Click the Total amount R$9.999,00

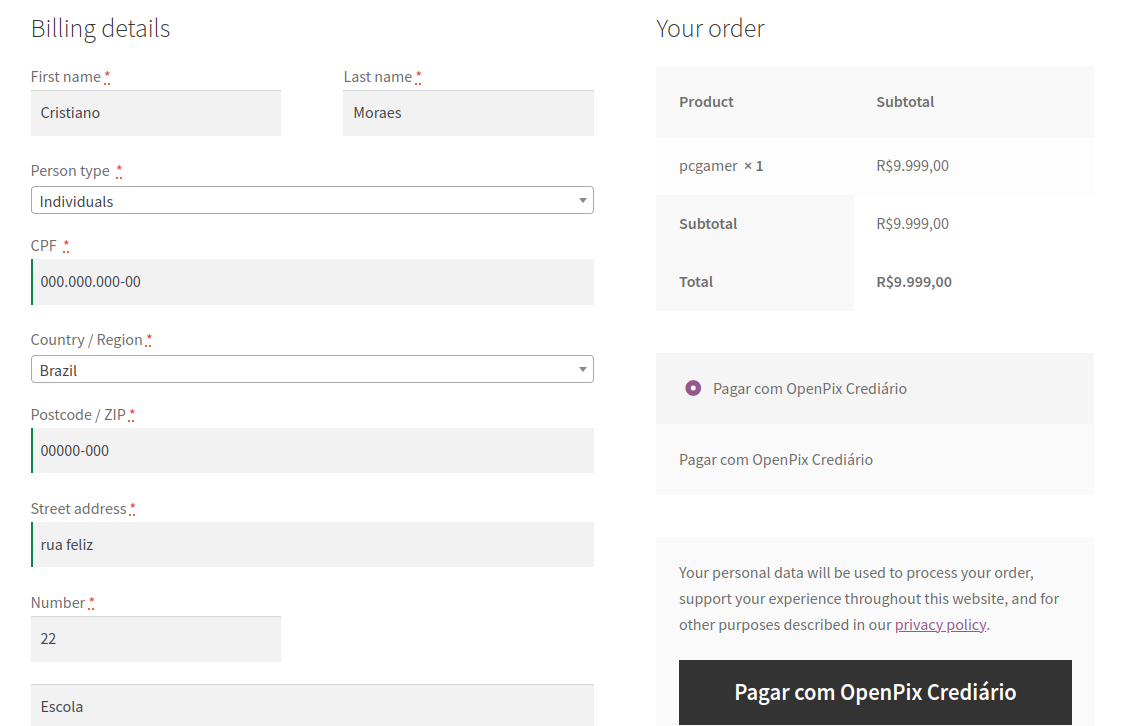(912, 281)
